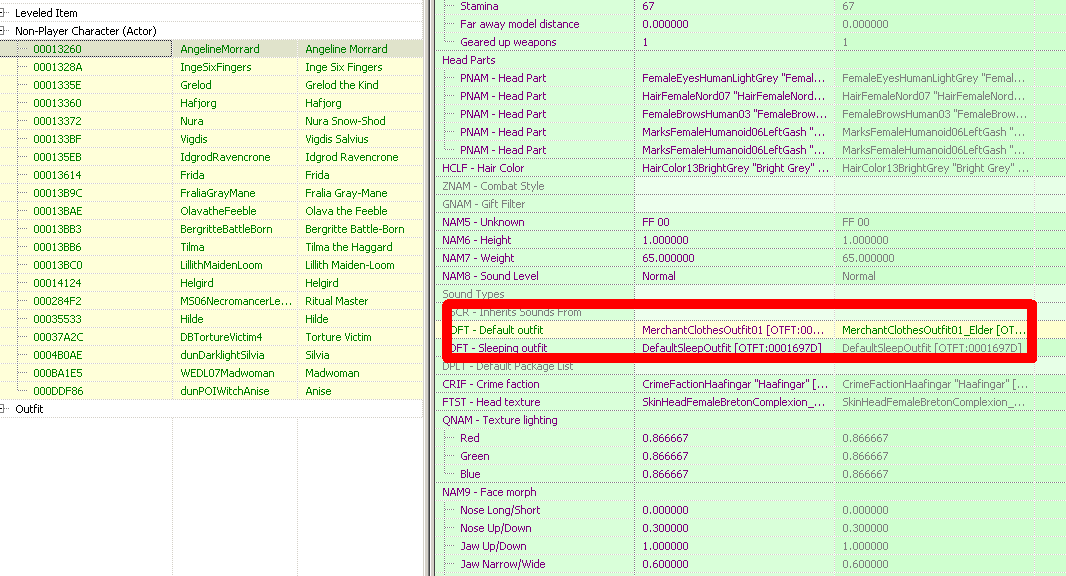Click the name Torture Victim
The height and width of the screenshot is (576, 1066).
tap(338, 337)
